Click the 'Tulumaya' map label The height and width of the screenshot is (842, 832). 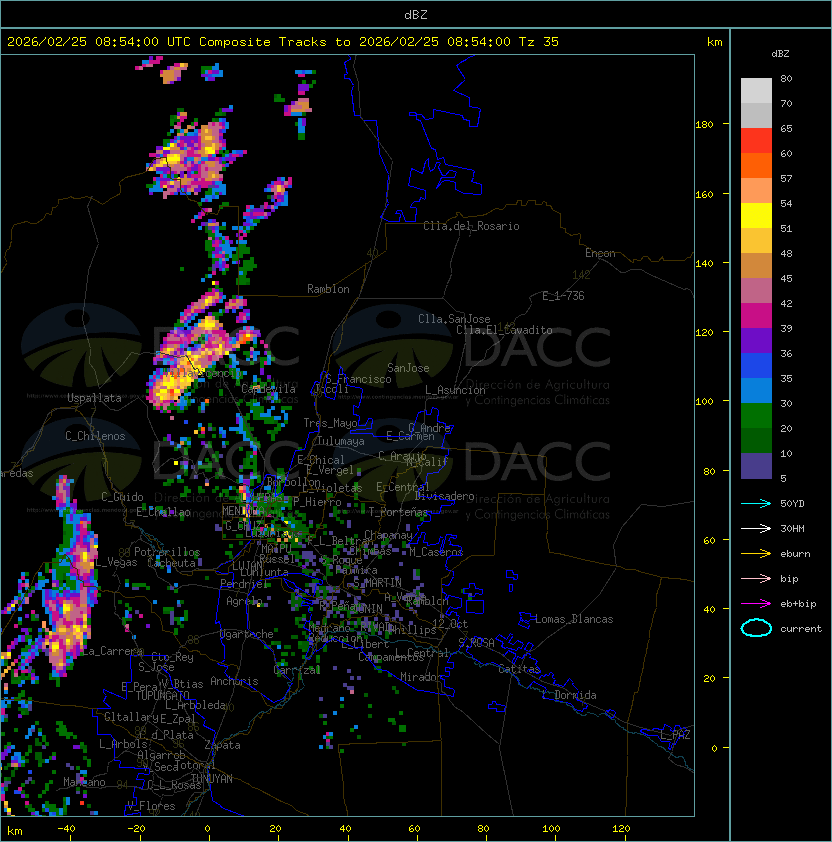341,441
